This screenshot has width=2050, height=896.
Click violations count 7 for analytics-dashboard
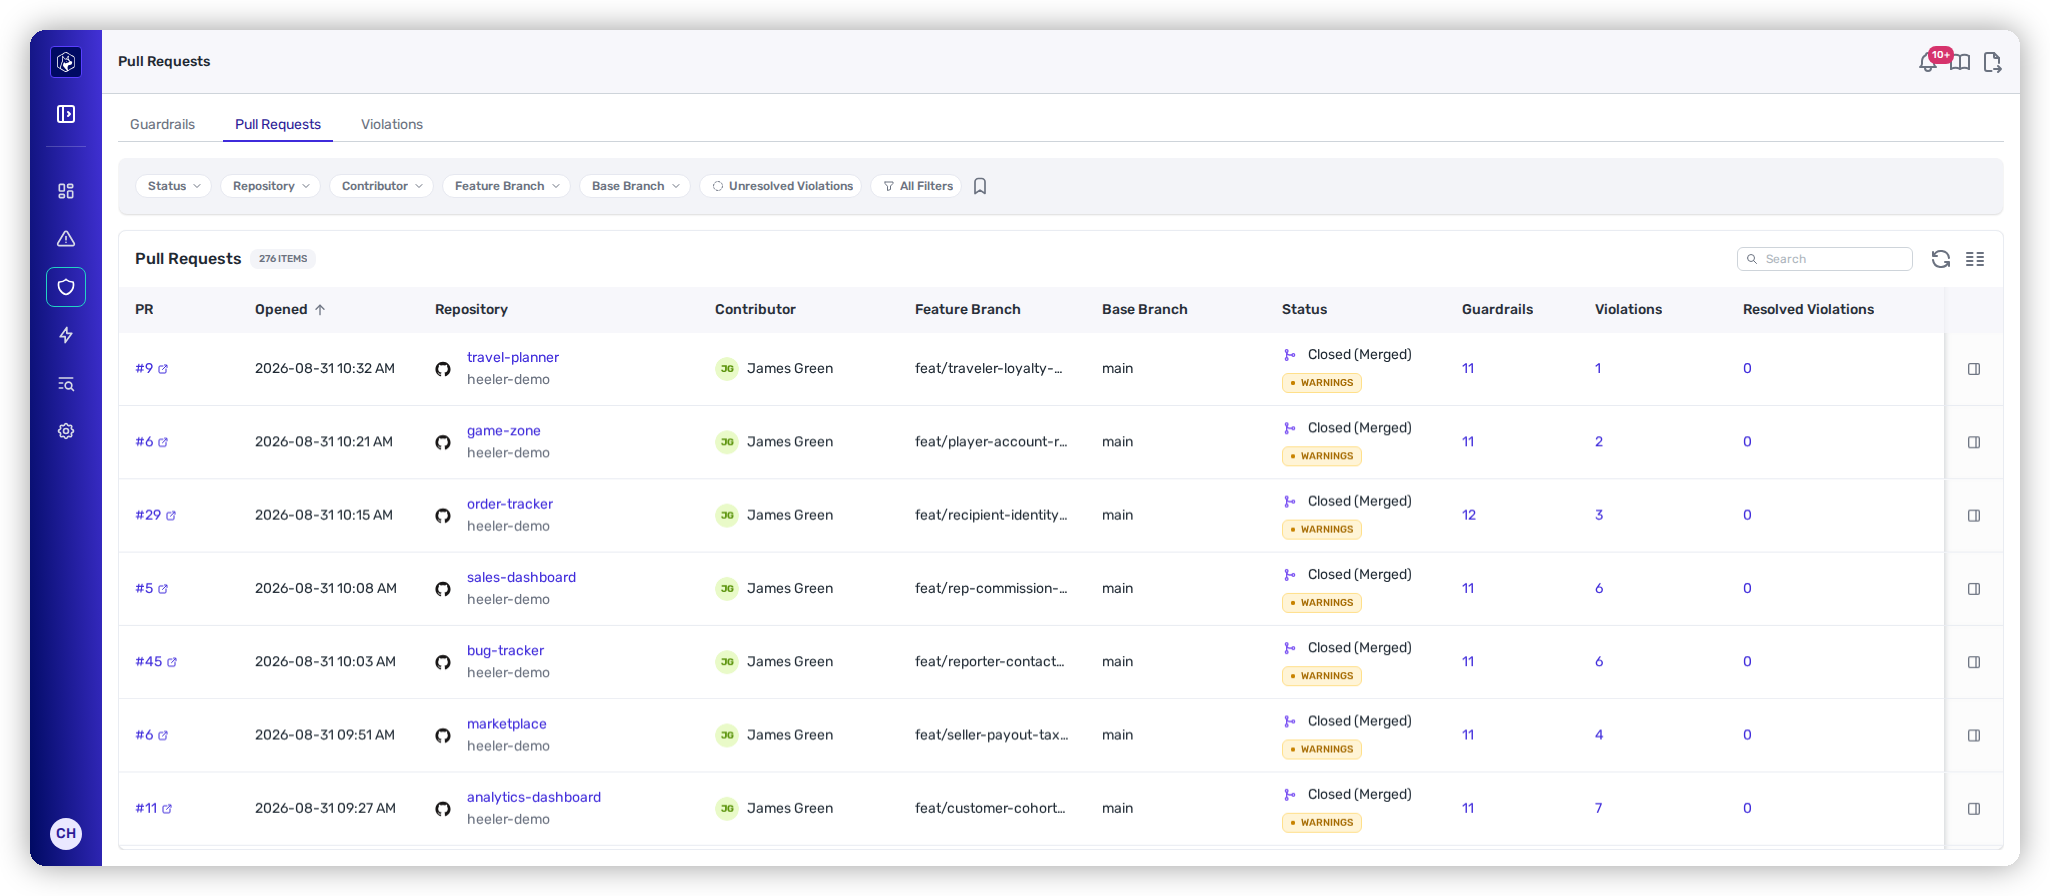coord(1599,808)
